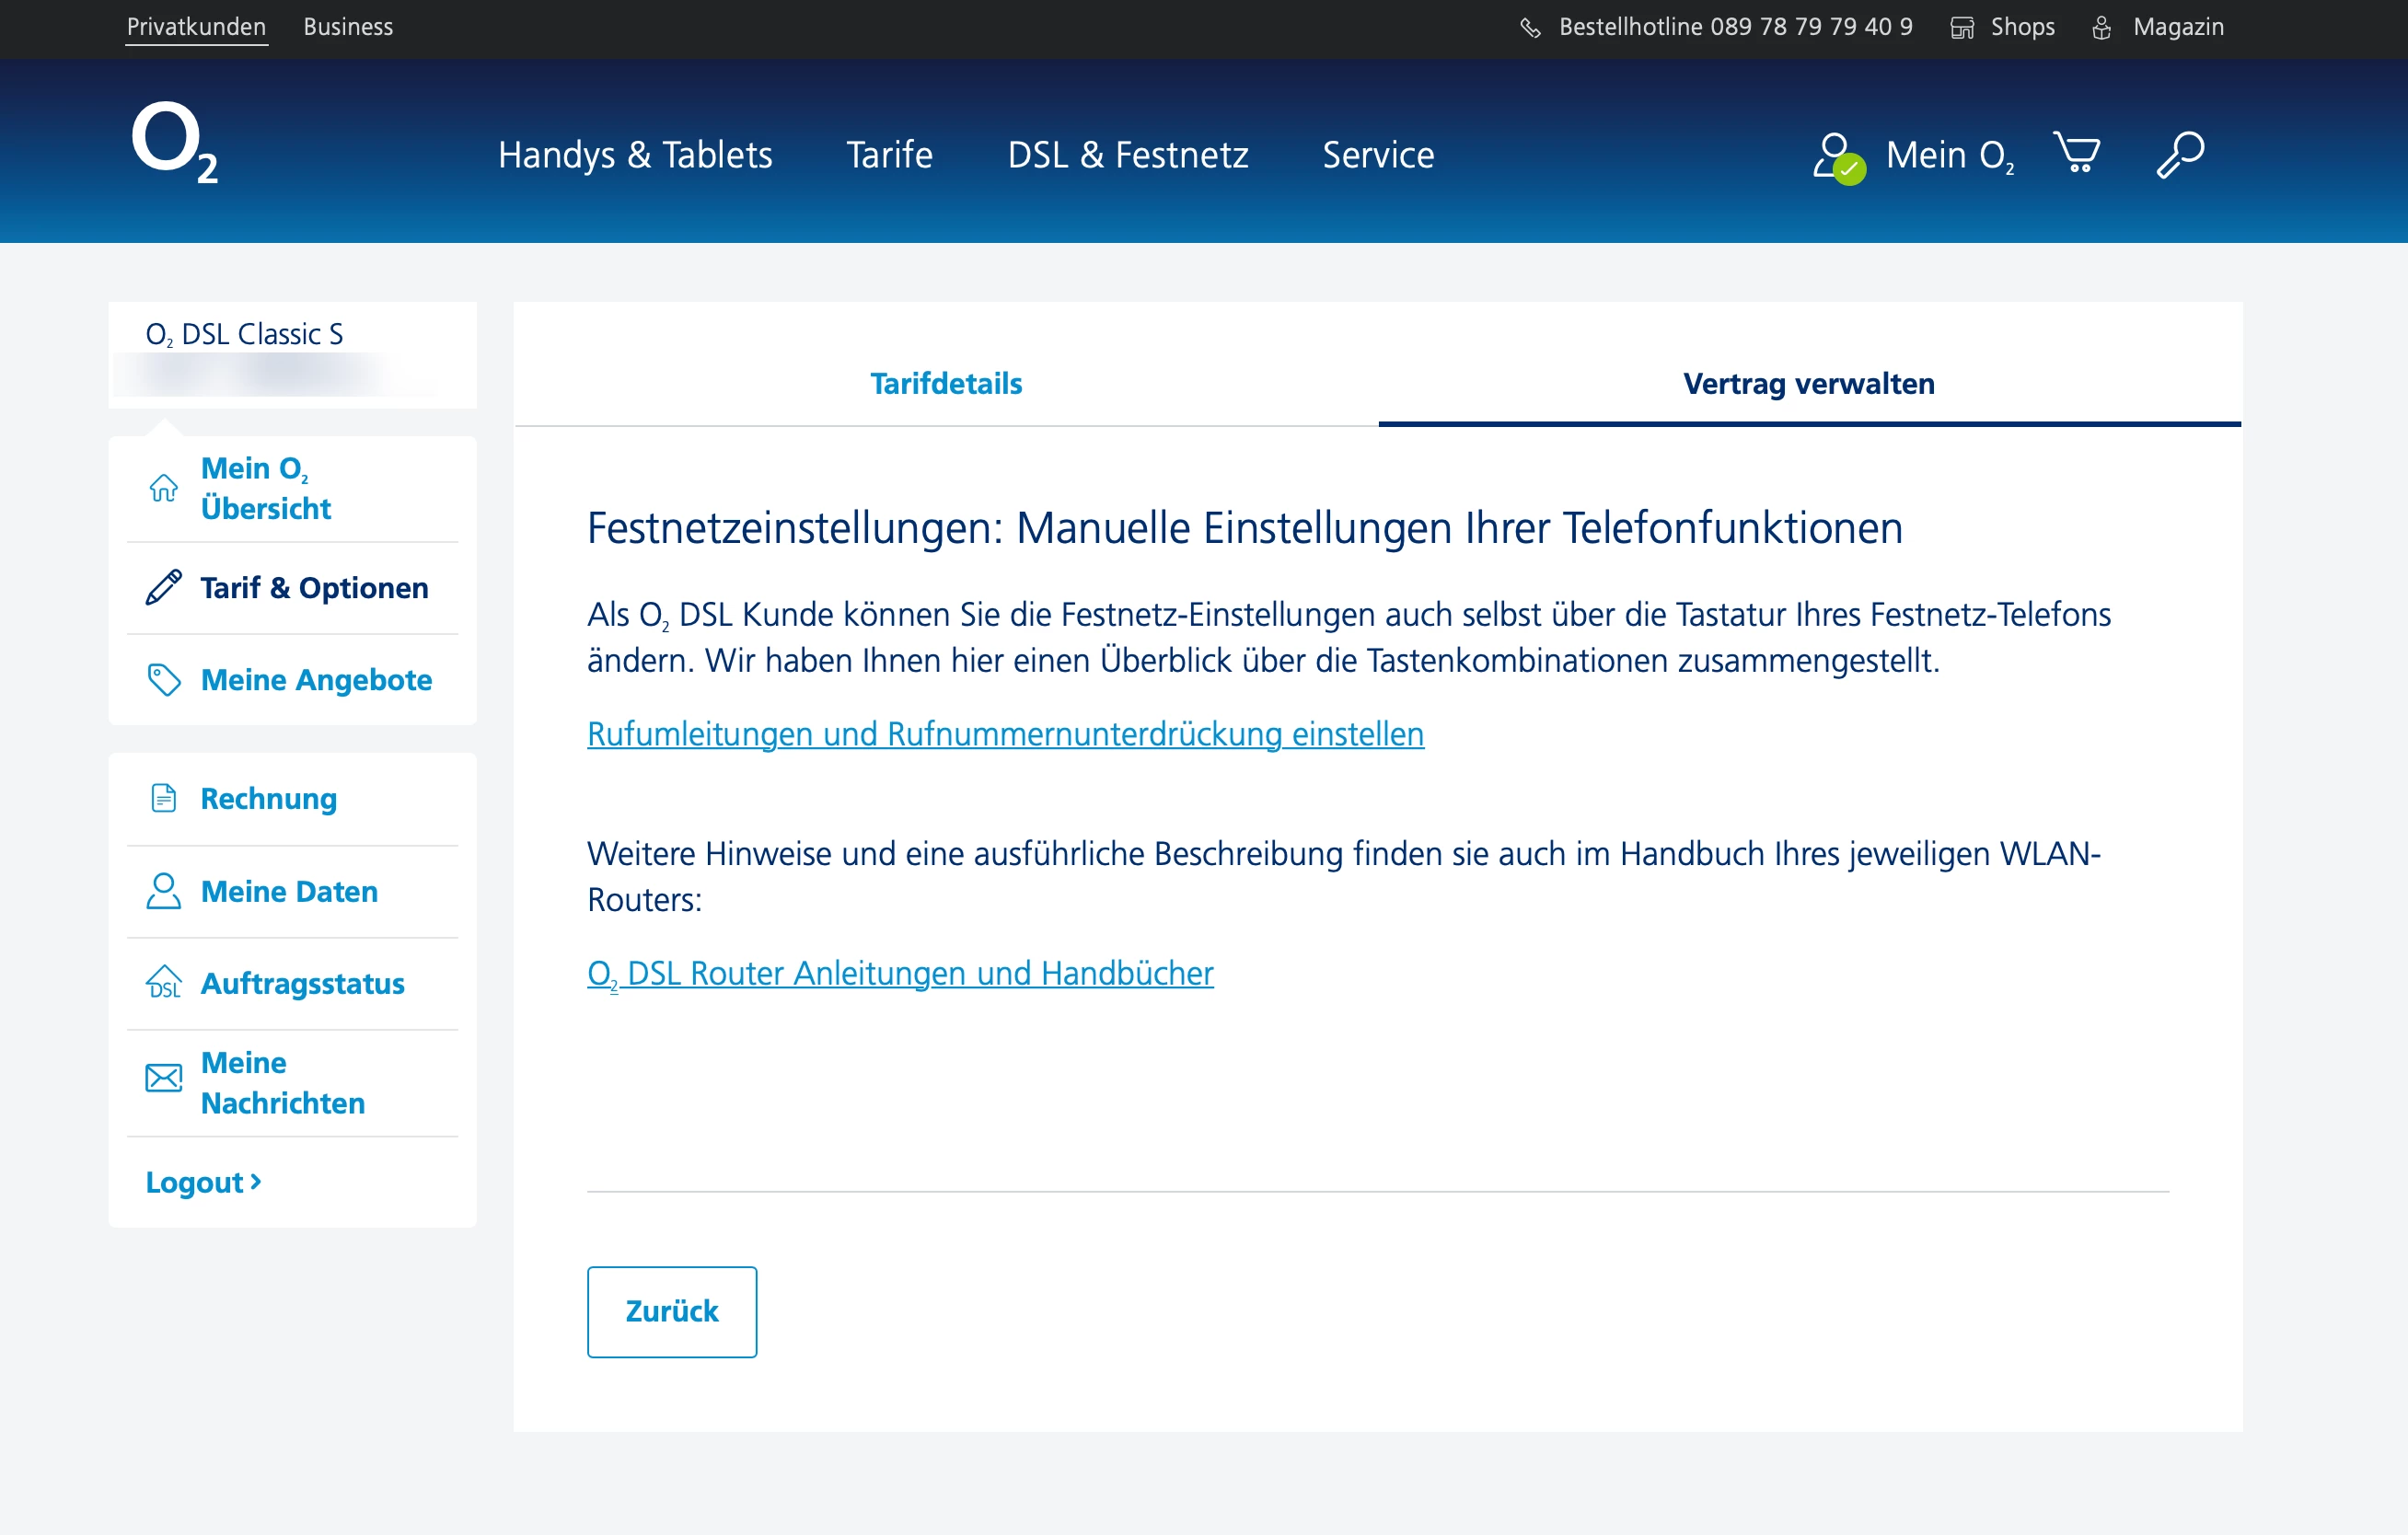2408x1535 pixels.
Task: Click the pencil icon beside Tarif & Optionen
Action: click(163, 588)
